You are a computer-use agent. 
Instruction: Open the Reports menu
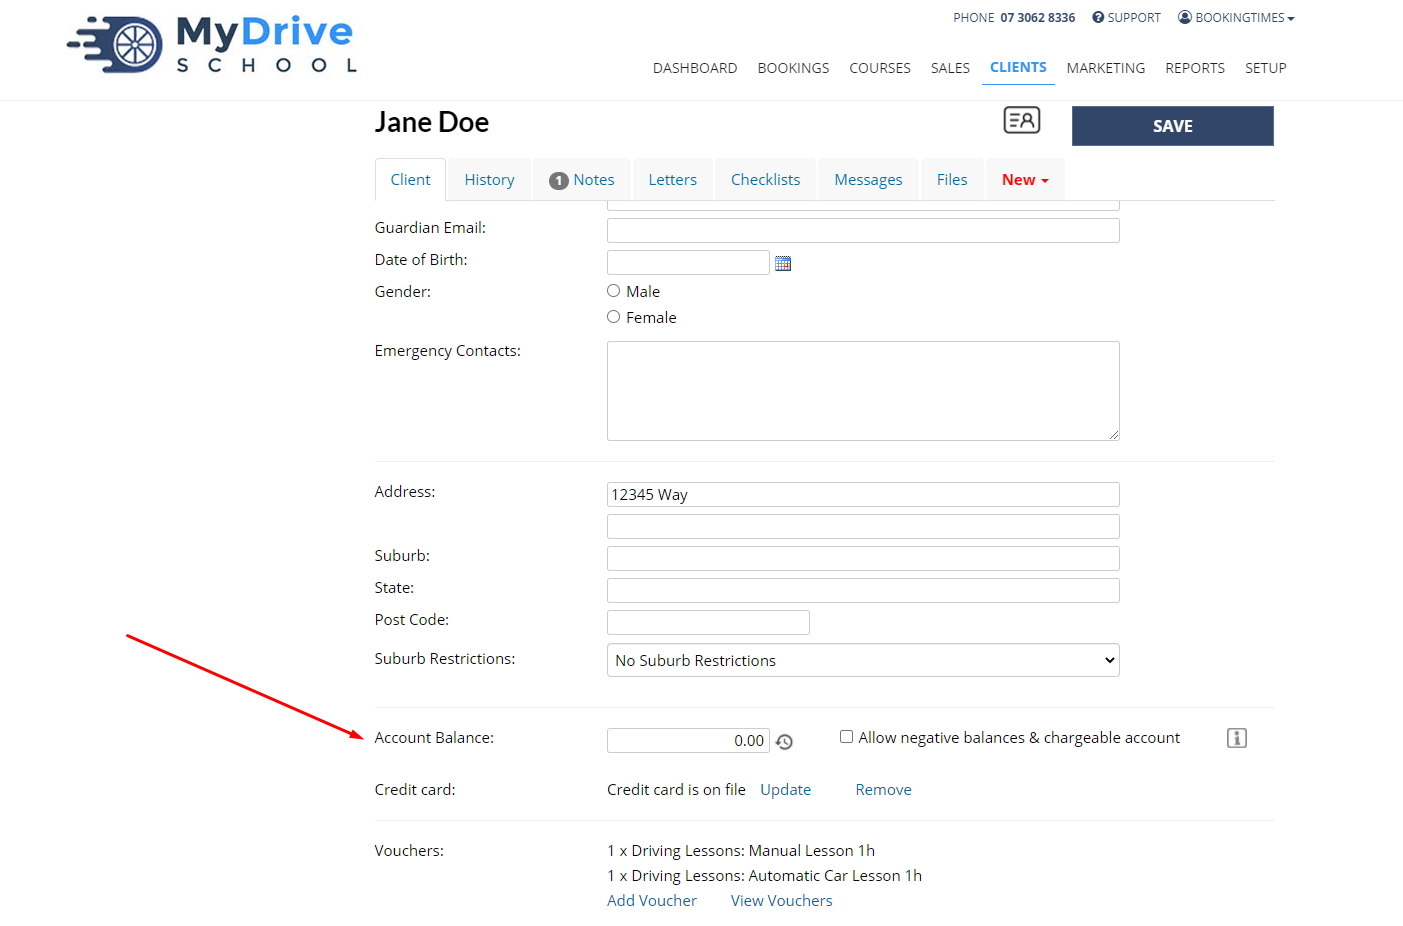click(x=1195, y=68)
